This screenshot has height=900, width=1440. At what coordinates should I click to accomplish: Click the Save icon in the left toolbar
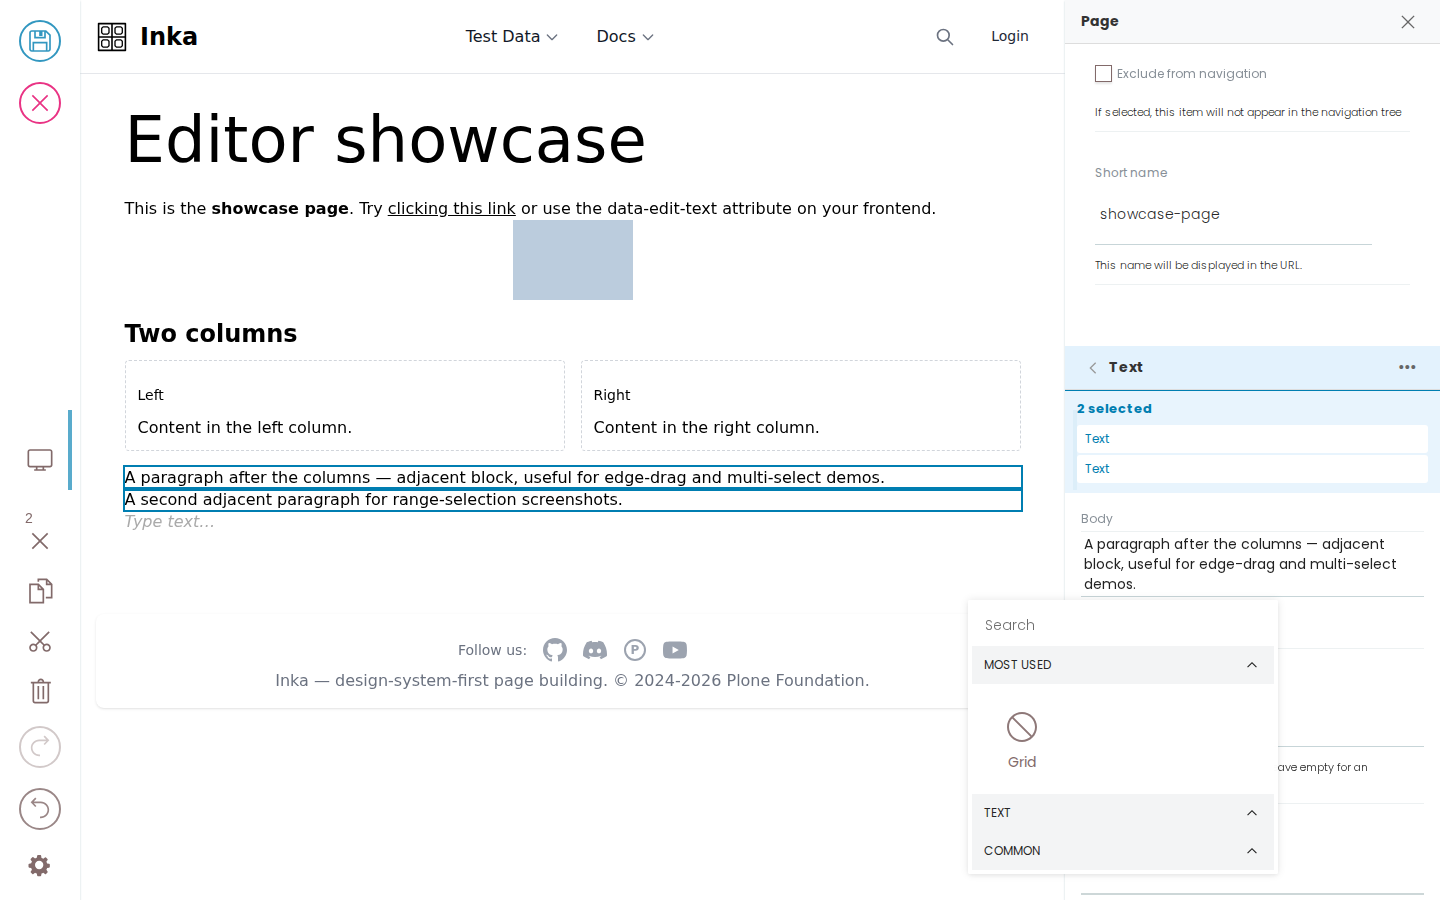tap(40, 41)
